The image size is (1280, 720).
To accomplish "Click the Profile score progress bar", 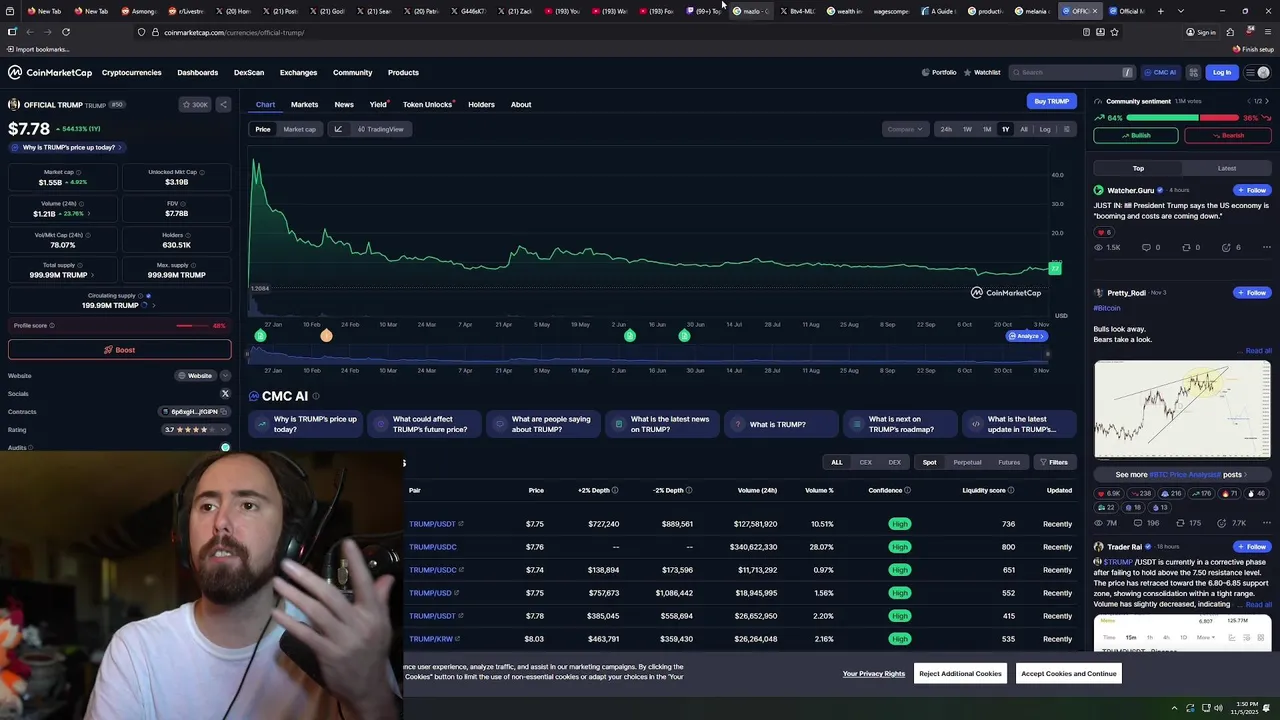I will [191, 325].
